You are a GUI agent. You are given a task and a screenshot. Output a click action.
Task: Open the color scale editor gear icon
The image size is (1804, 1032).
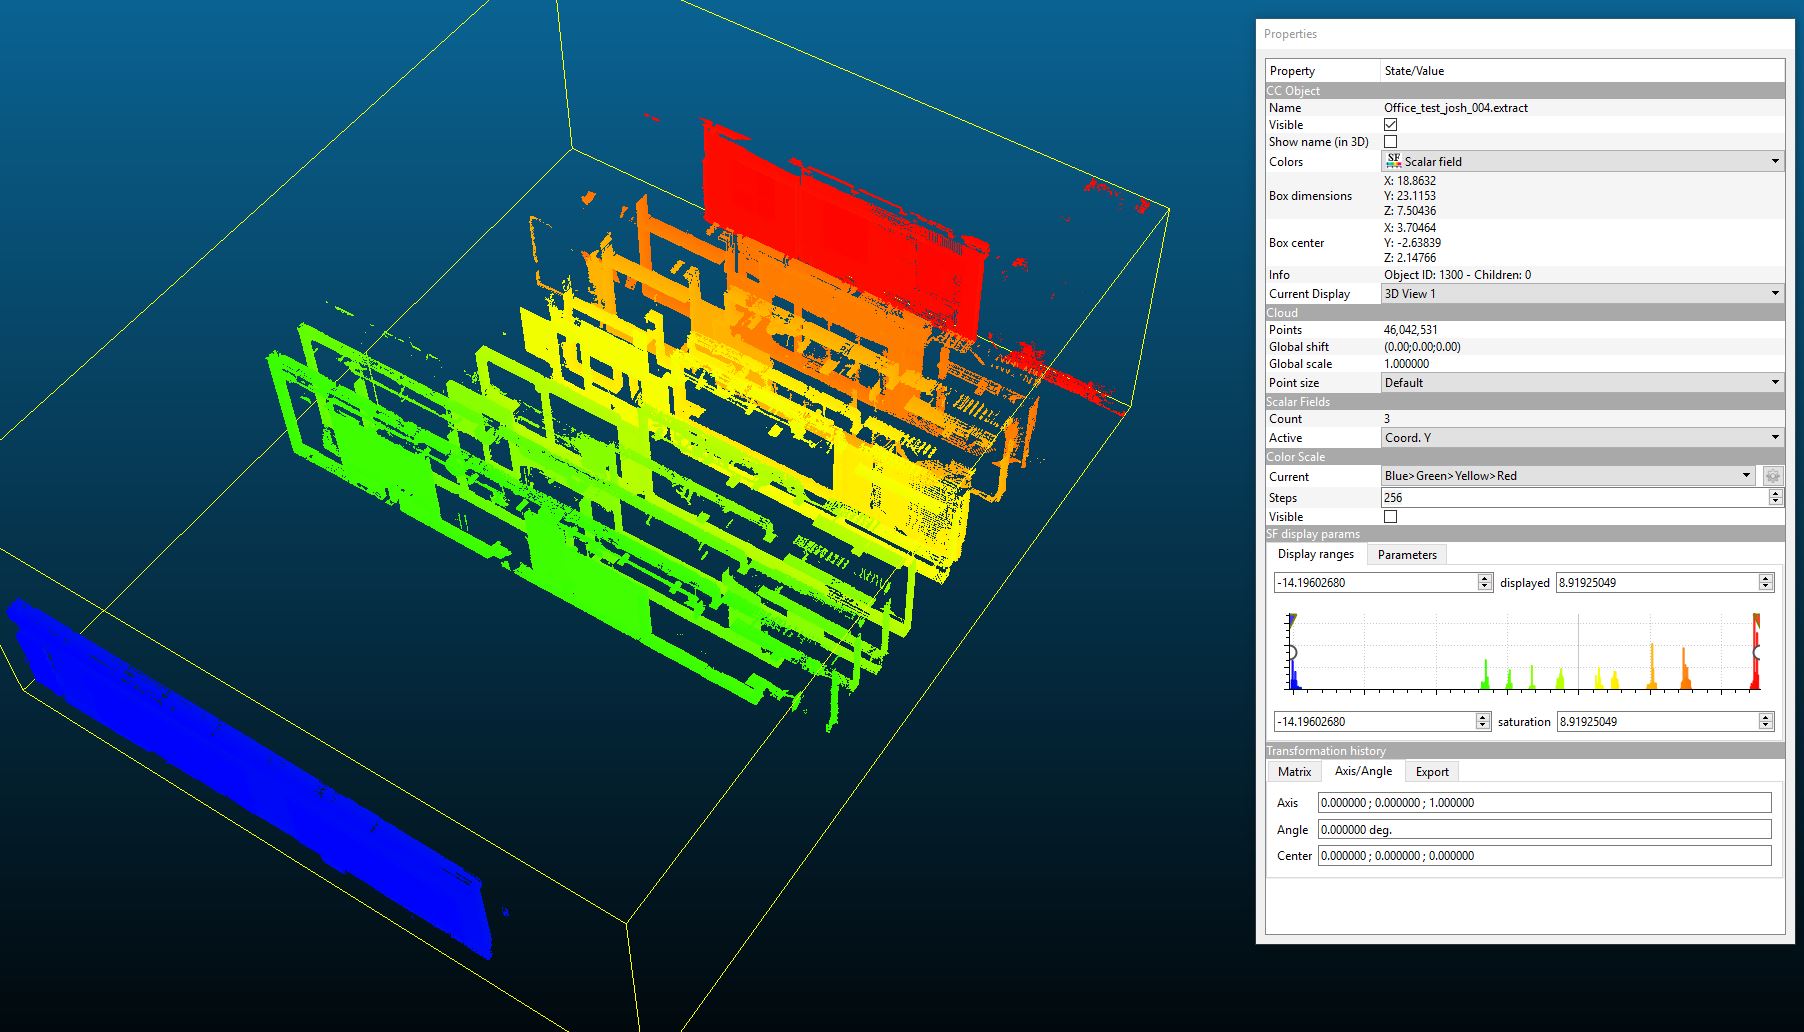tap(1773, 476)
